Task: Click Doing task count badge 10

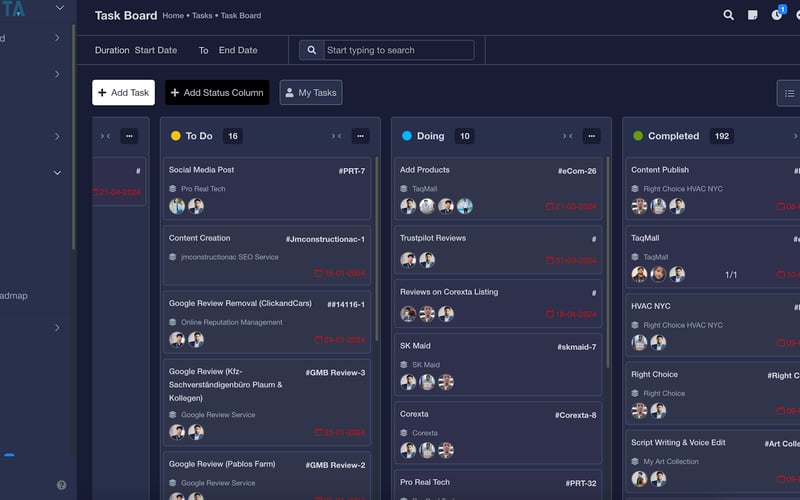Action: [464, 136]
